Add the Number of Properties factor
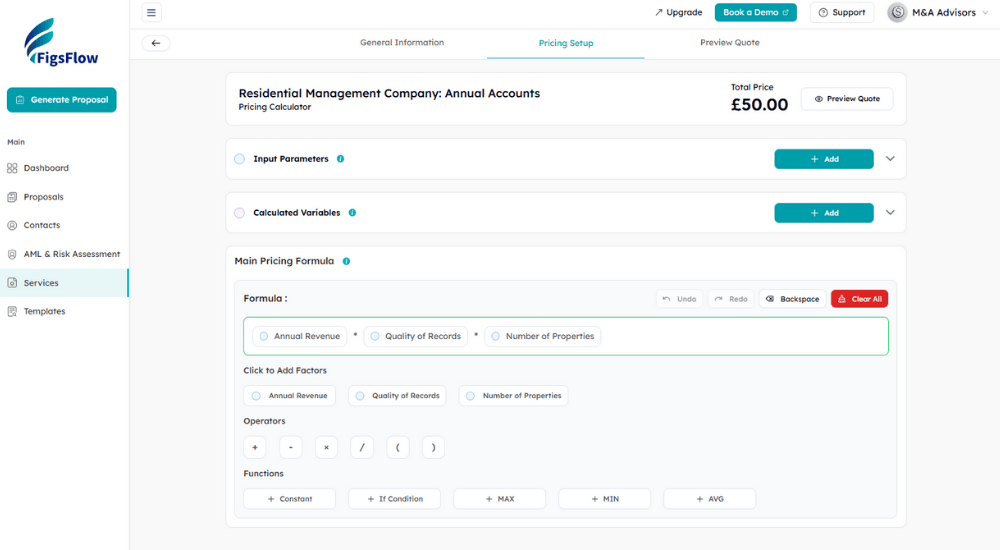 (513, 396)
